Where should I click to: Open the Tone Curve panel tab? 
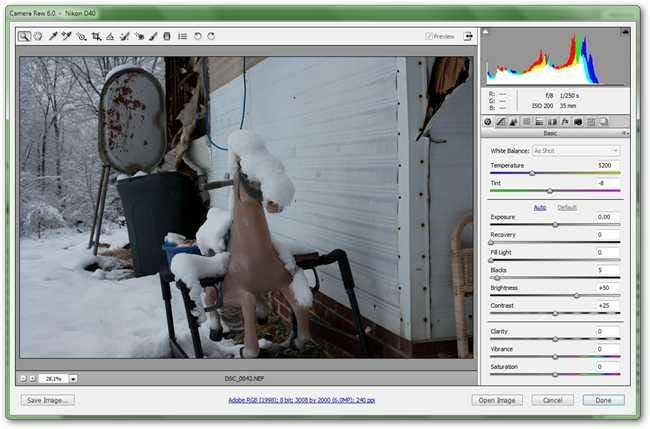500,121
